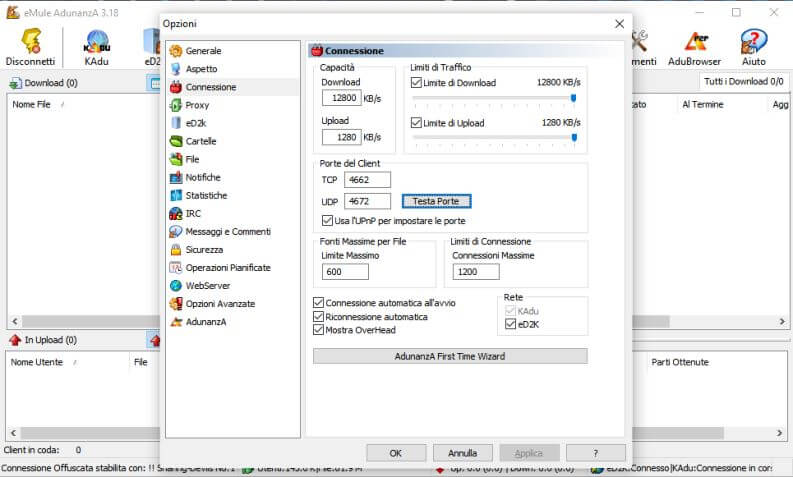Click the Notifiche icon in sidebar

(175, 178)
